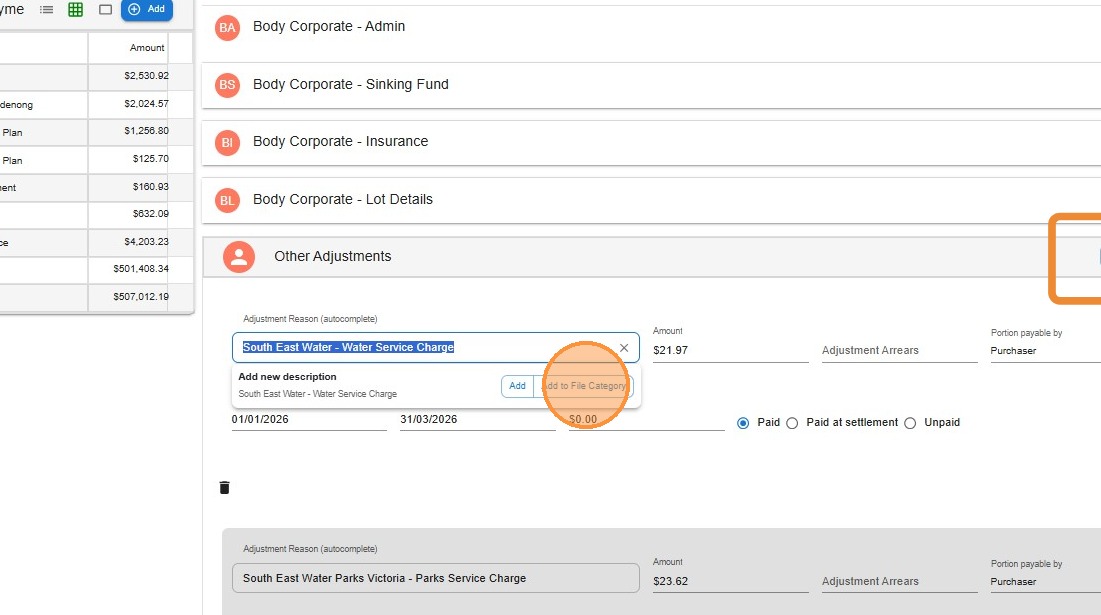
Task: Switch to green grid view icon
Action: pos(75,9)
